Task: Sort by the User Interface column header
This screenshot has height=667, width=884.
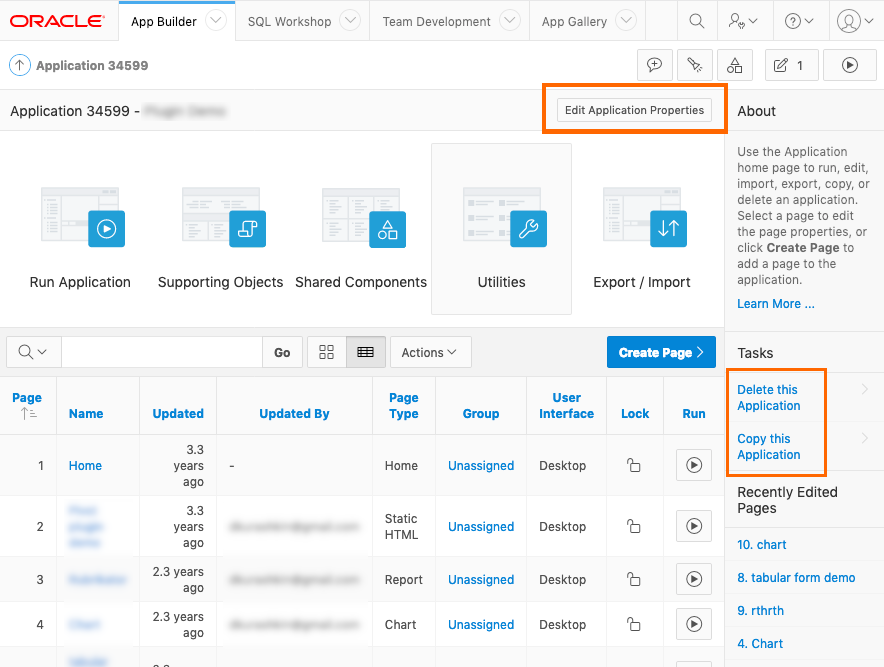Action: [567, 405]
